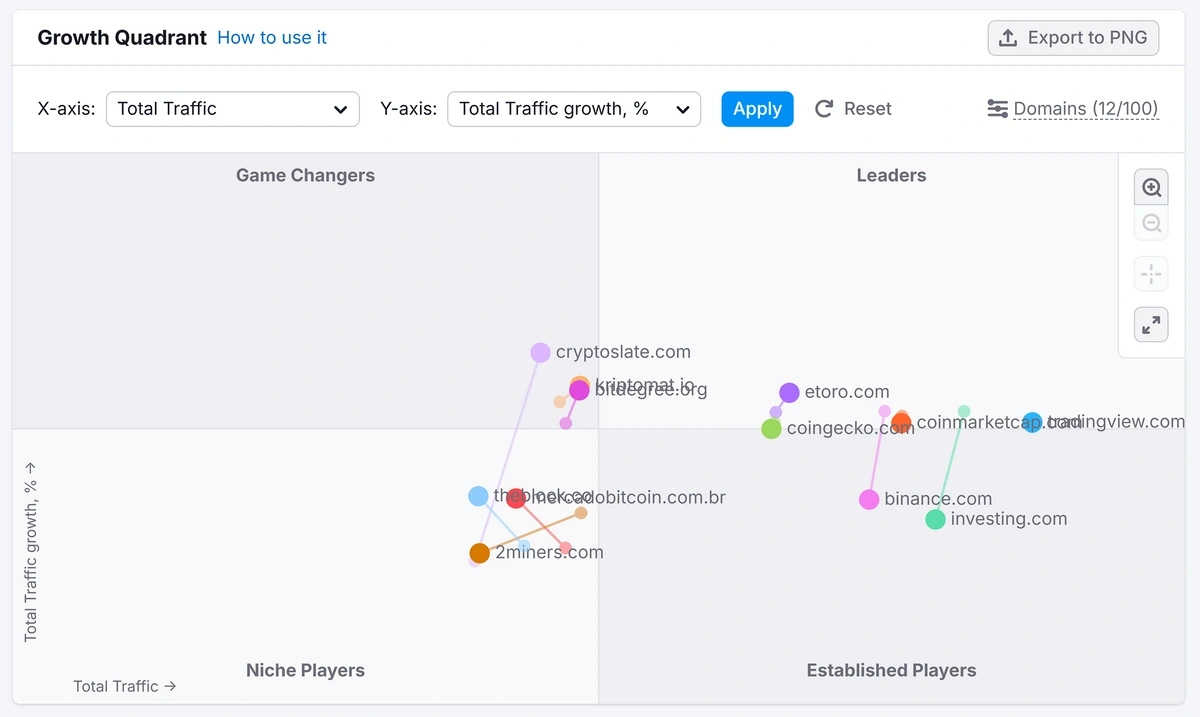Image resolution: width=1200 pixels, height=717 pixels.
Task: Click the investing.com green dot
Action: pos(935,519)
